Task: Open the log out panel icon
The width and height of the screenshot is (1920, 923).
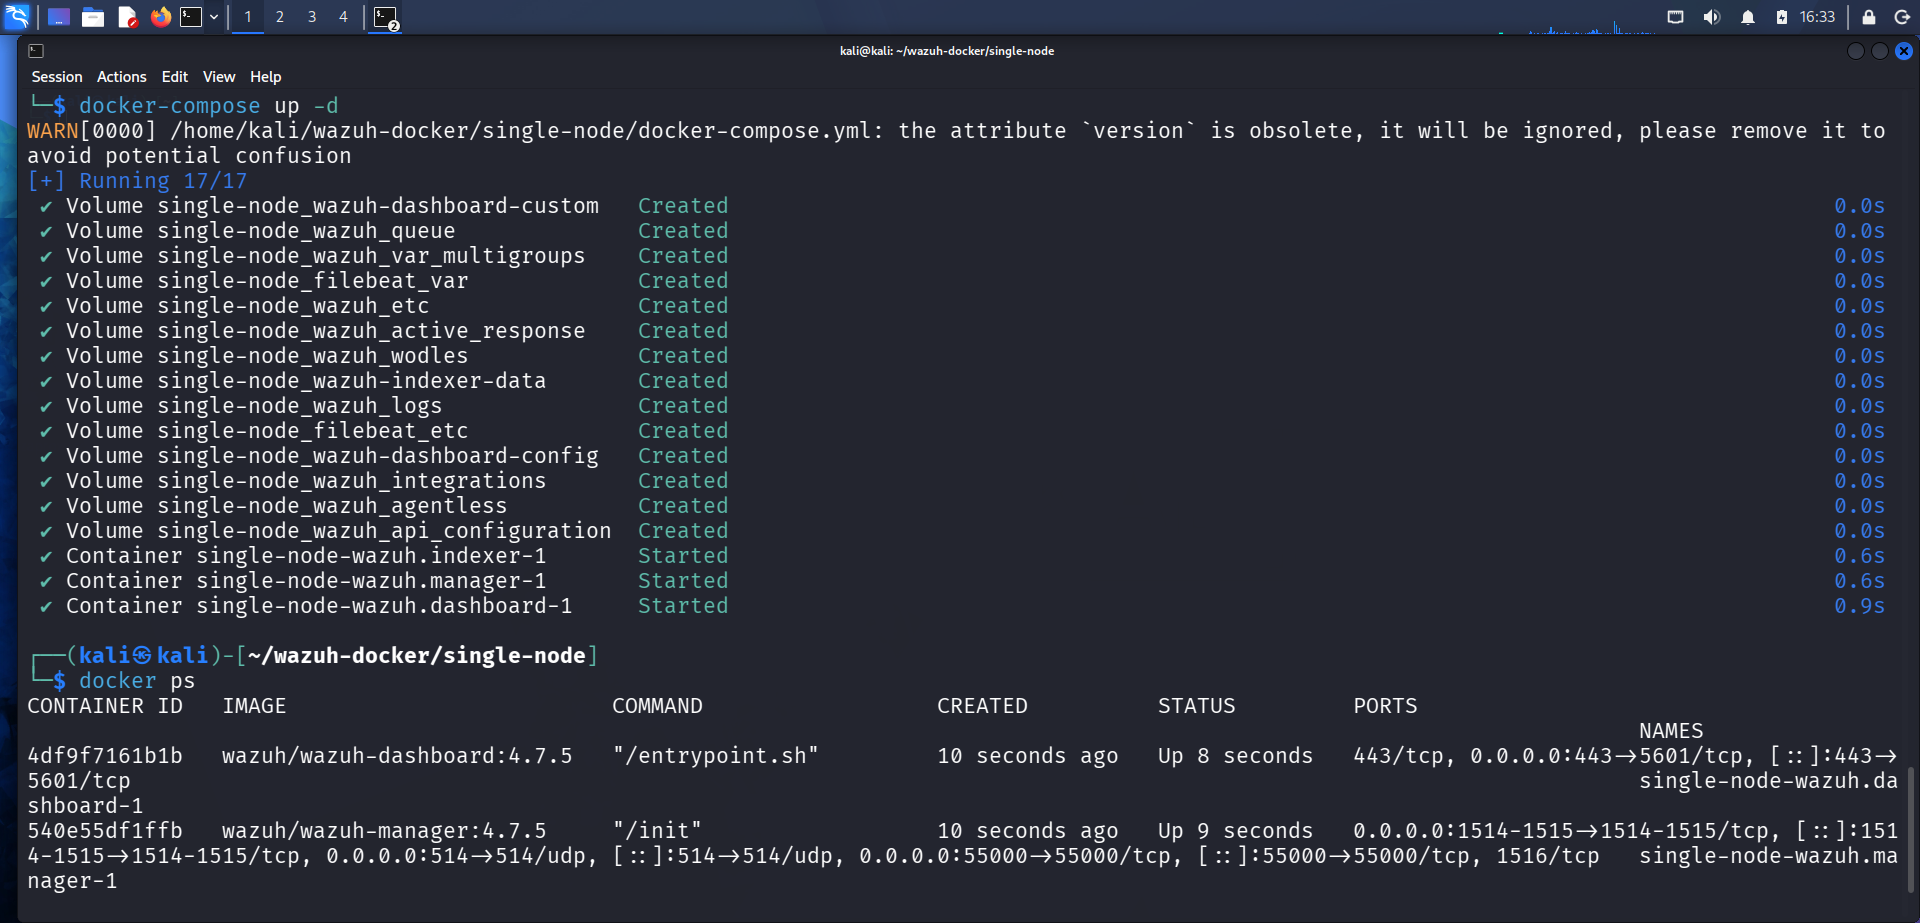Action: coord(1902,17)
